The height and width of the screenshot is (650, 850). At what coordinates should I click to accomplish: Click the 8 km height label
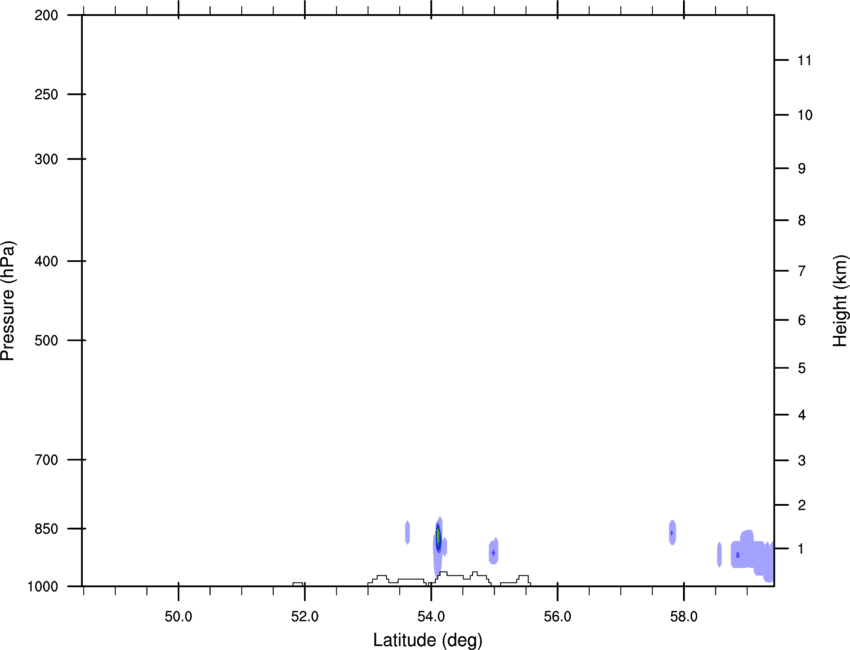point(802,220)
